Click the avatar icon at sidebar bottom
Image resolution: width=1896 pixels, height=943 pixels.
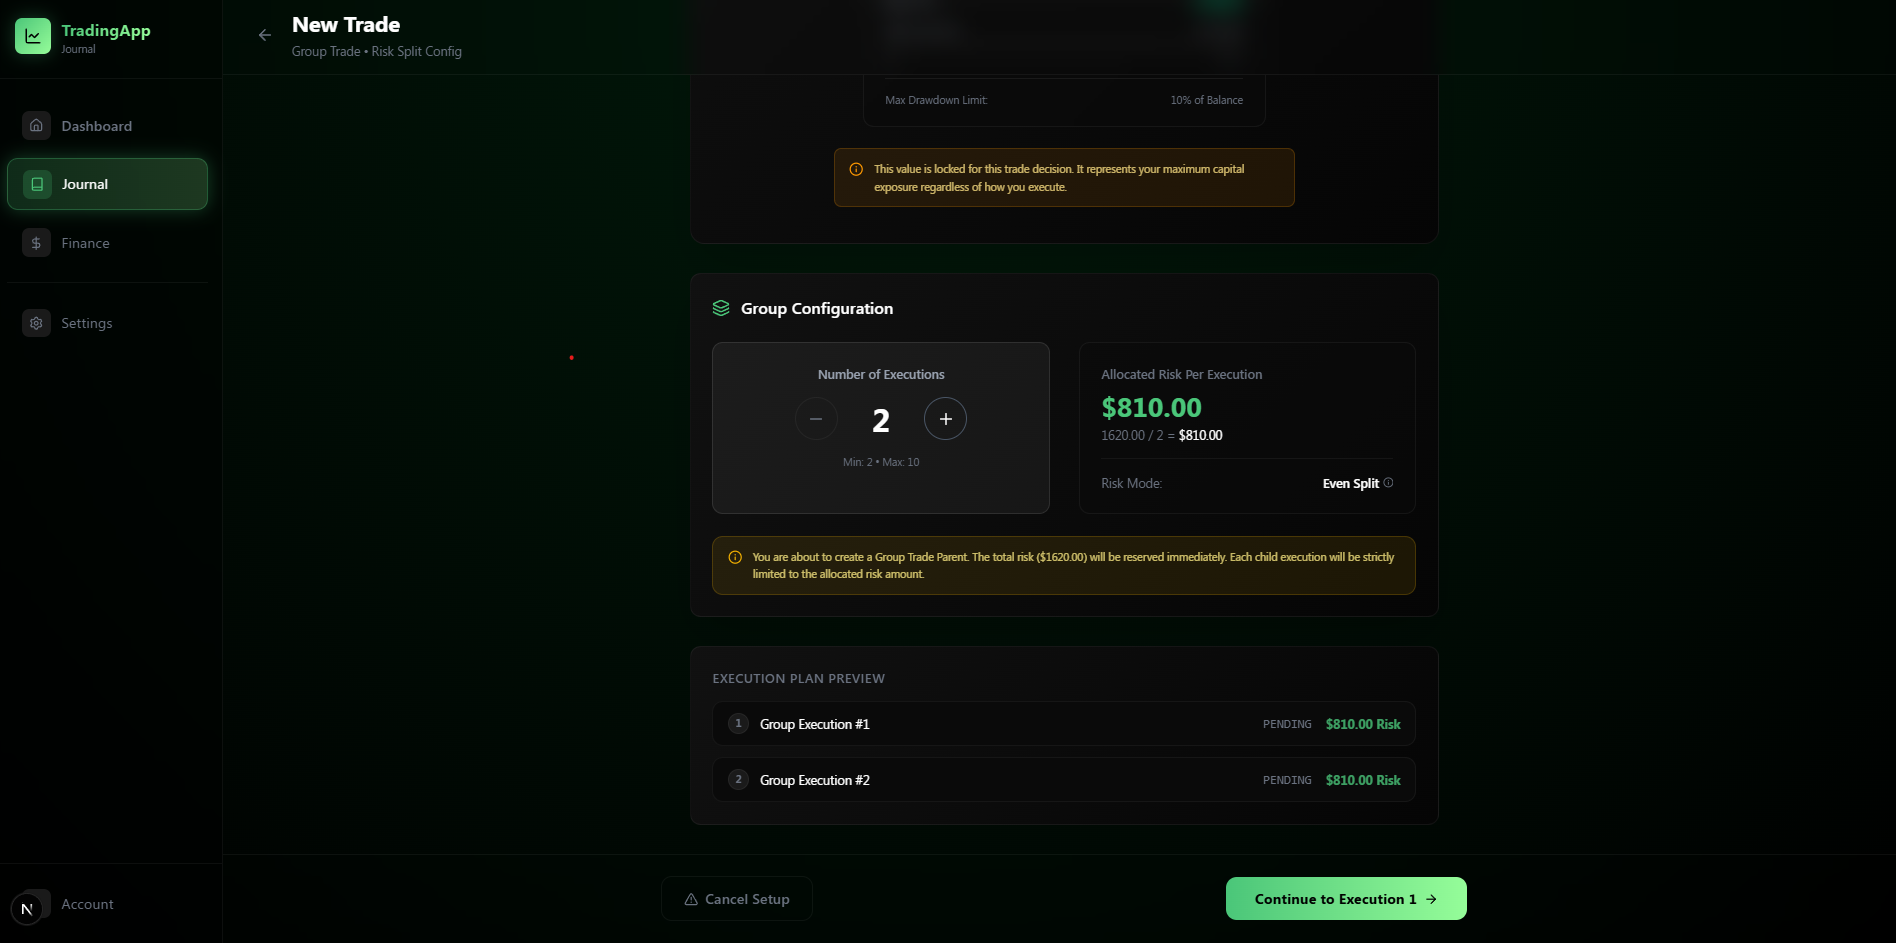(27, 909)
